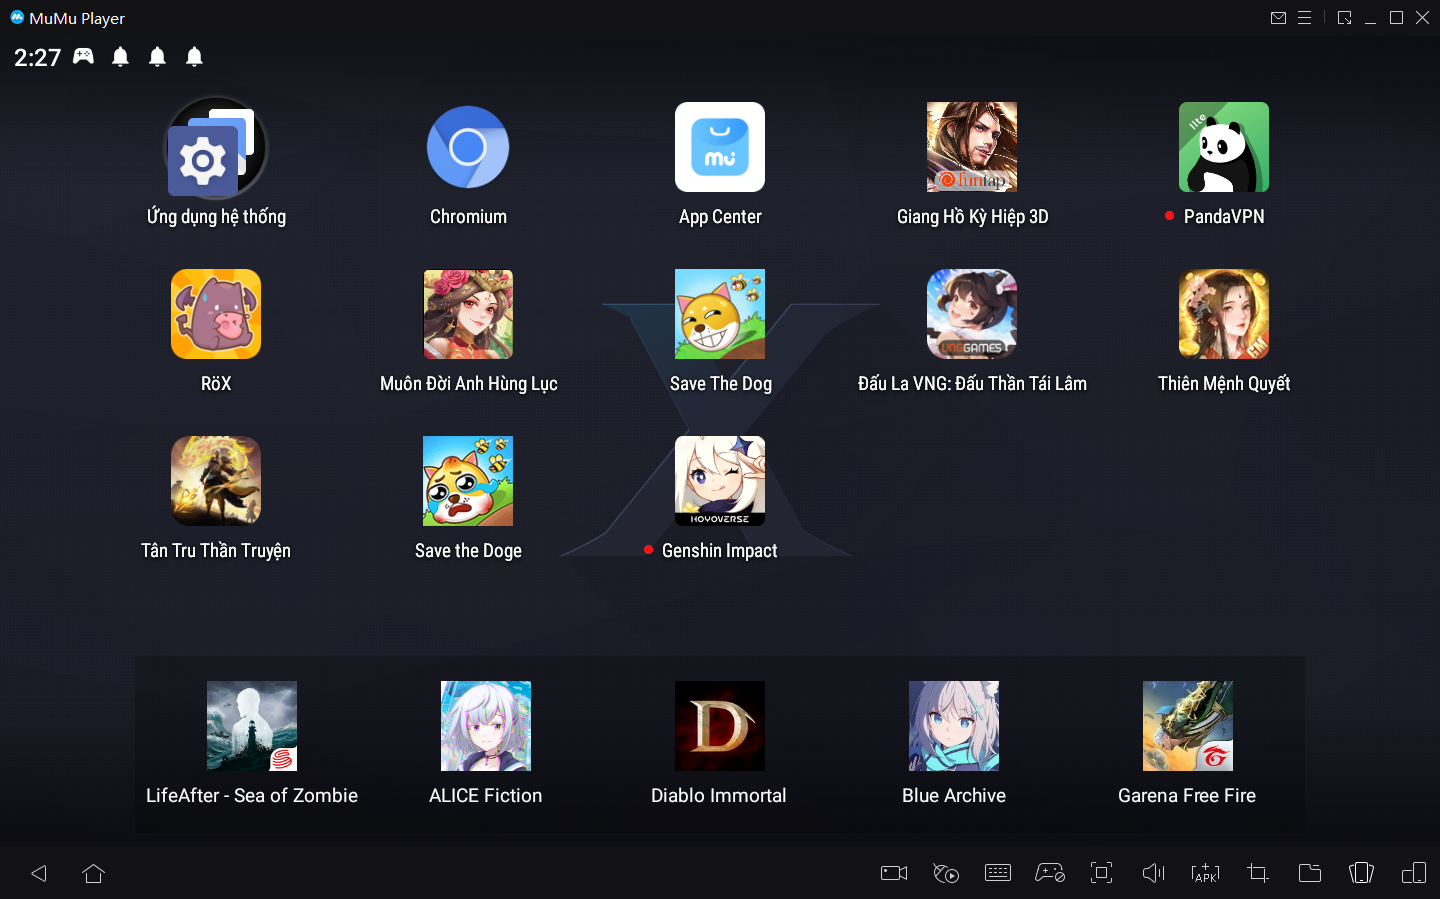
Task: Click the fullscreen toggle icon in bottom toolbar
Action: point(1101,873)
